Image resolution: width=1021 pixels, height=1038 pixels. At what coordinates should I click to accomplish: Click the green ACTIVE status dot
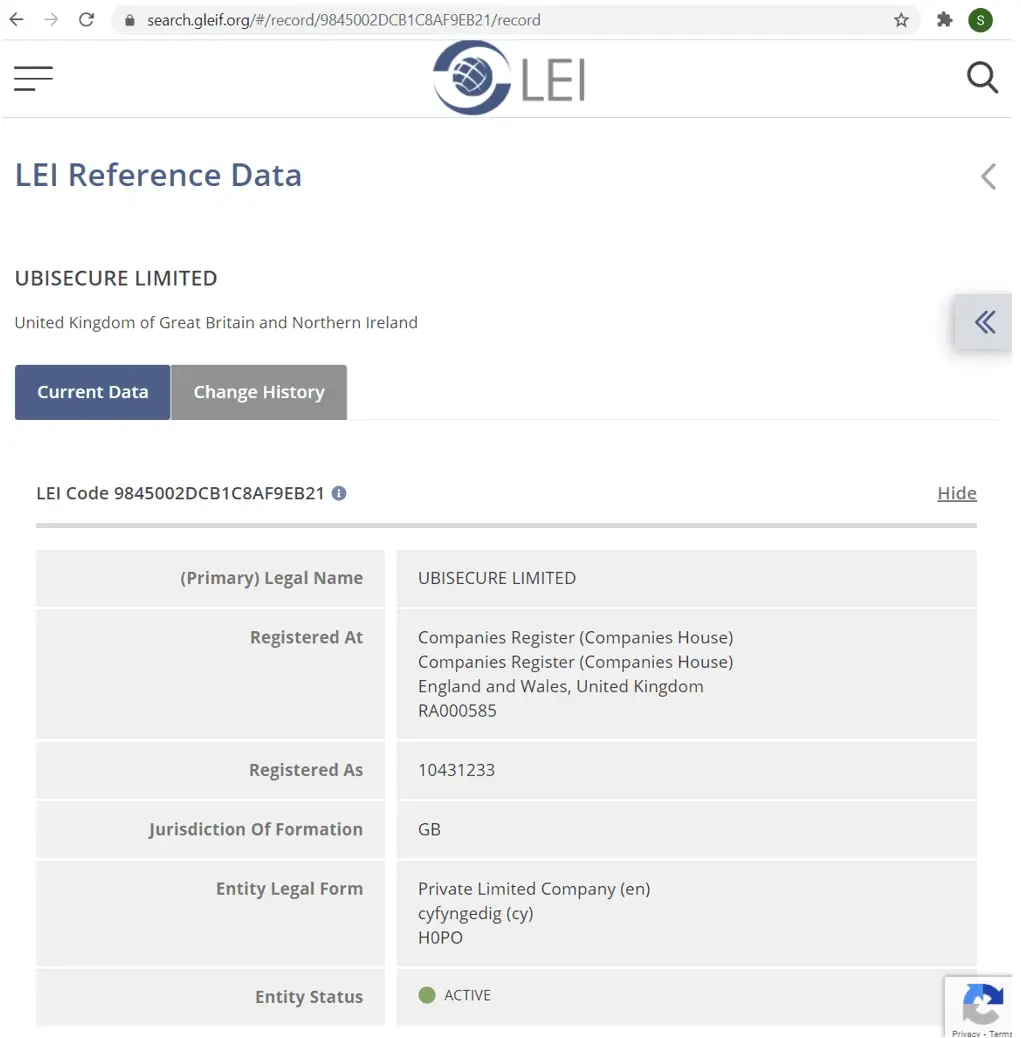click(427, 995)
